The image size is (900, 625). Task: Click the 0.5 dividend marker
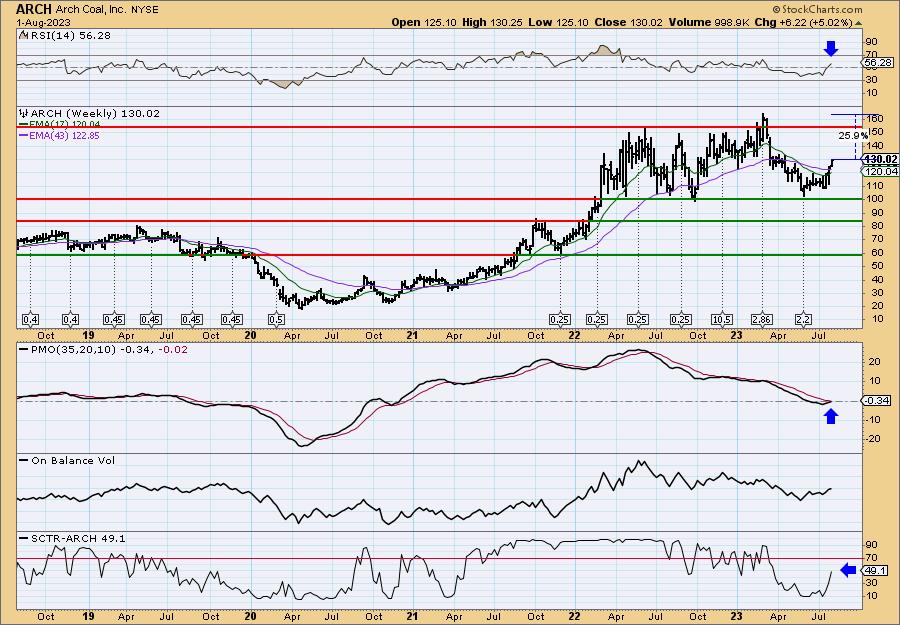click(x=276, y=320)
